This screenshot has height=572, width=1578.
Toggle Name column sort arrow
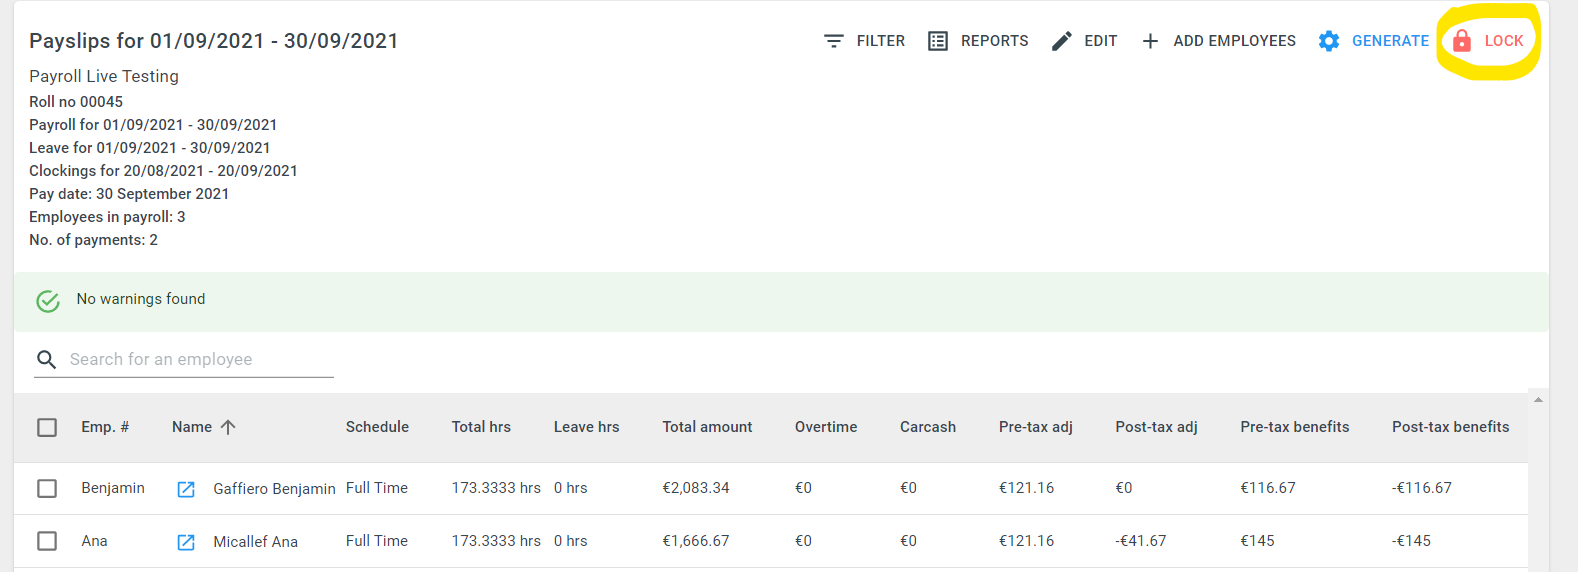click(228, 427)
